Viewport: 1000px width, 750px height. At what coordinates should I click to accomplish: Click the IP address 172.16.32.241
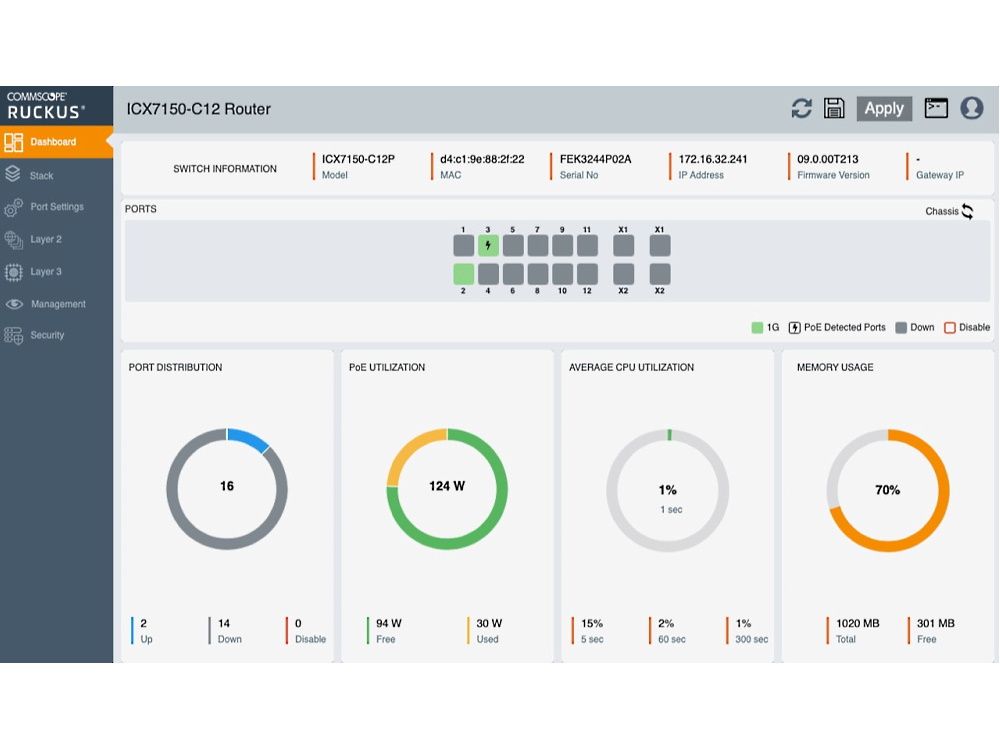713,159
